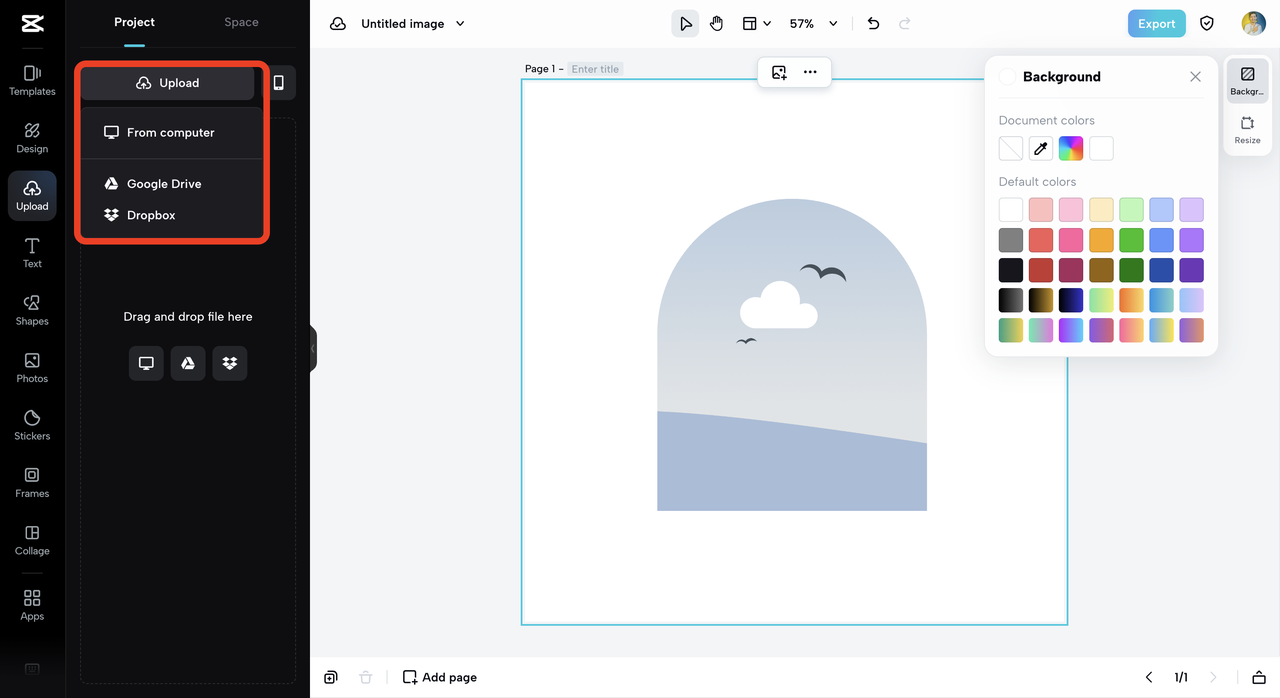This screenshot has height=698, width=1280.
Task: Open the Resize tool in right panel
Action: (x=1247, y=131)
